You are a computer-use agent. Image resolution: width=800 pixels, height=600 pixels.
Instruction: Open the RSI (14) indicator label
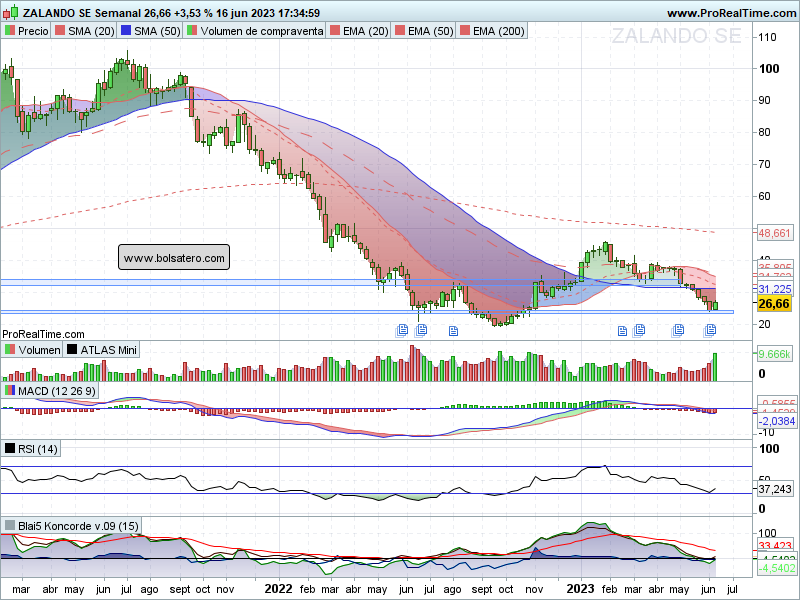tap(31, 449)
